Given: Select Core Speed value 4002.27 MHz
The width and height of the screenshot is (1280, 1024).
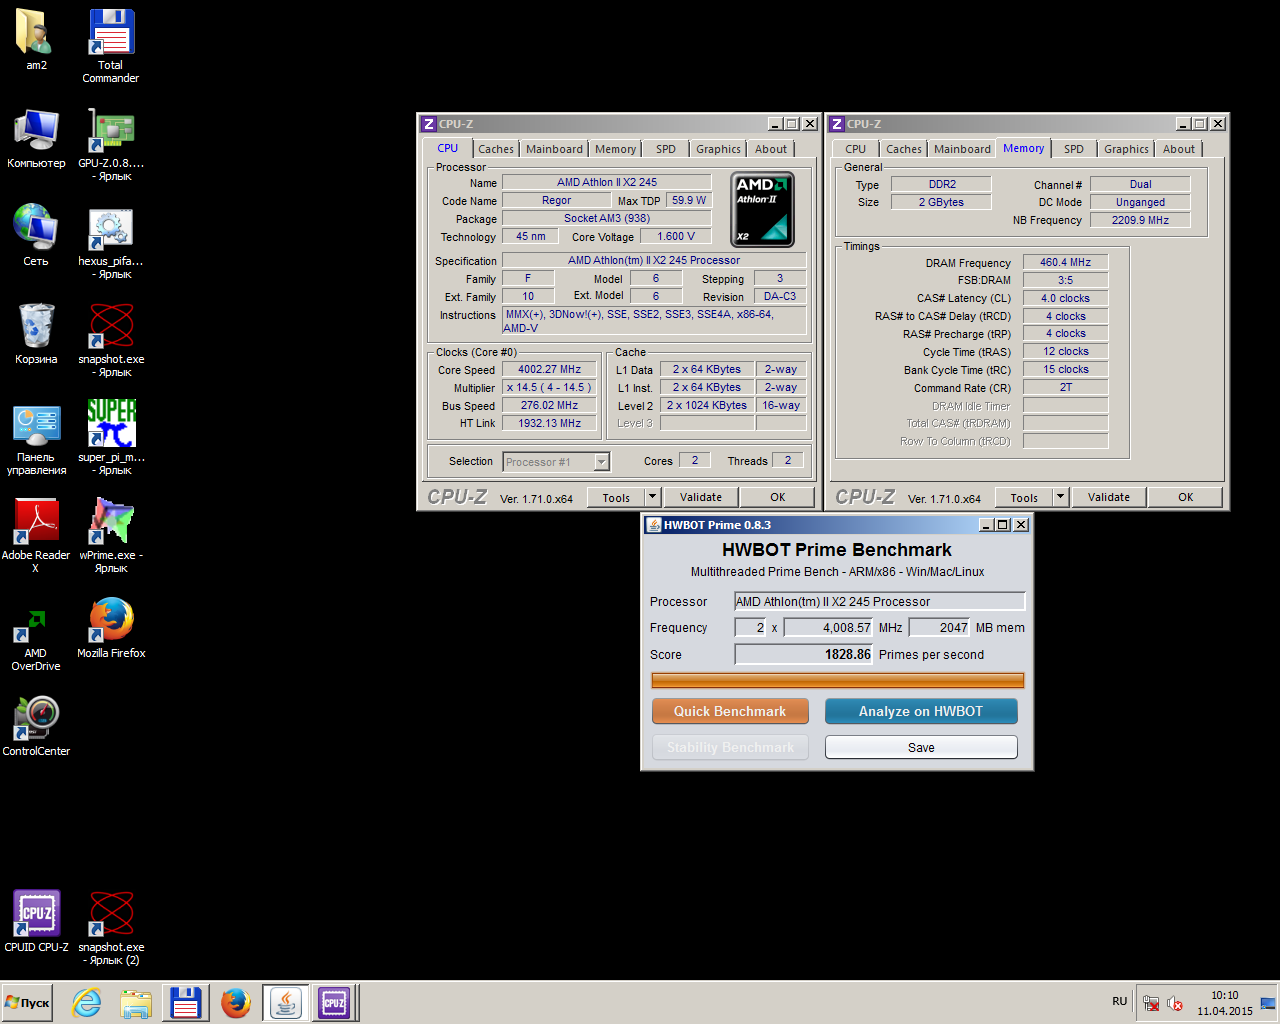Looking at the screenshot, I should tap(550, 370).
